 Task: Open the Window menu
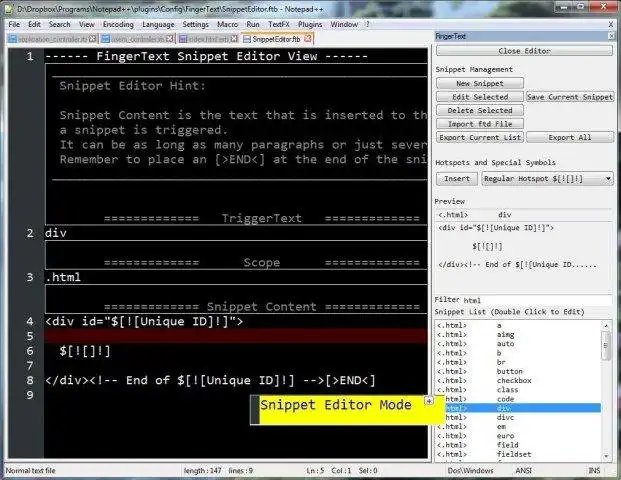point(344,24)
